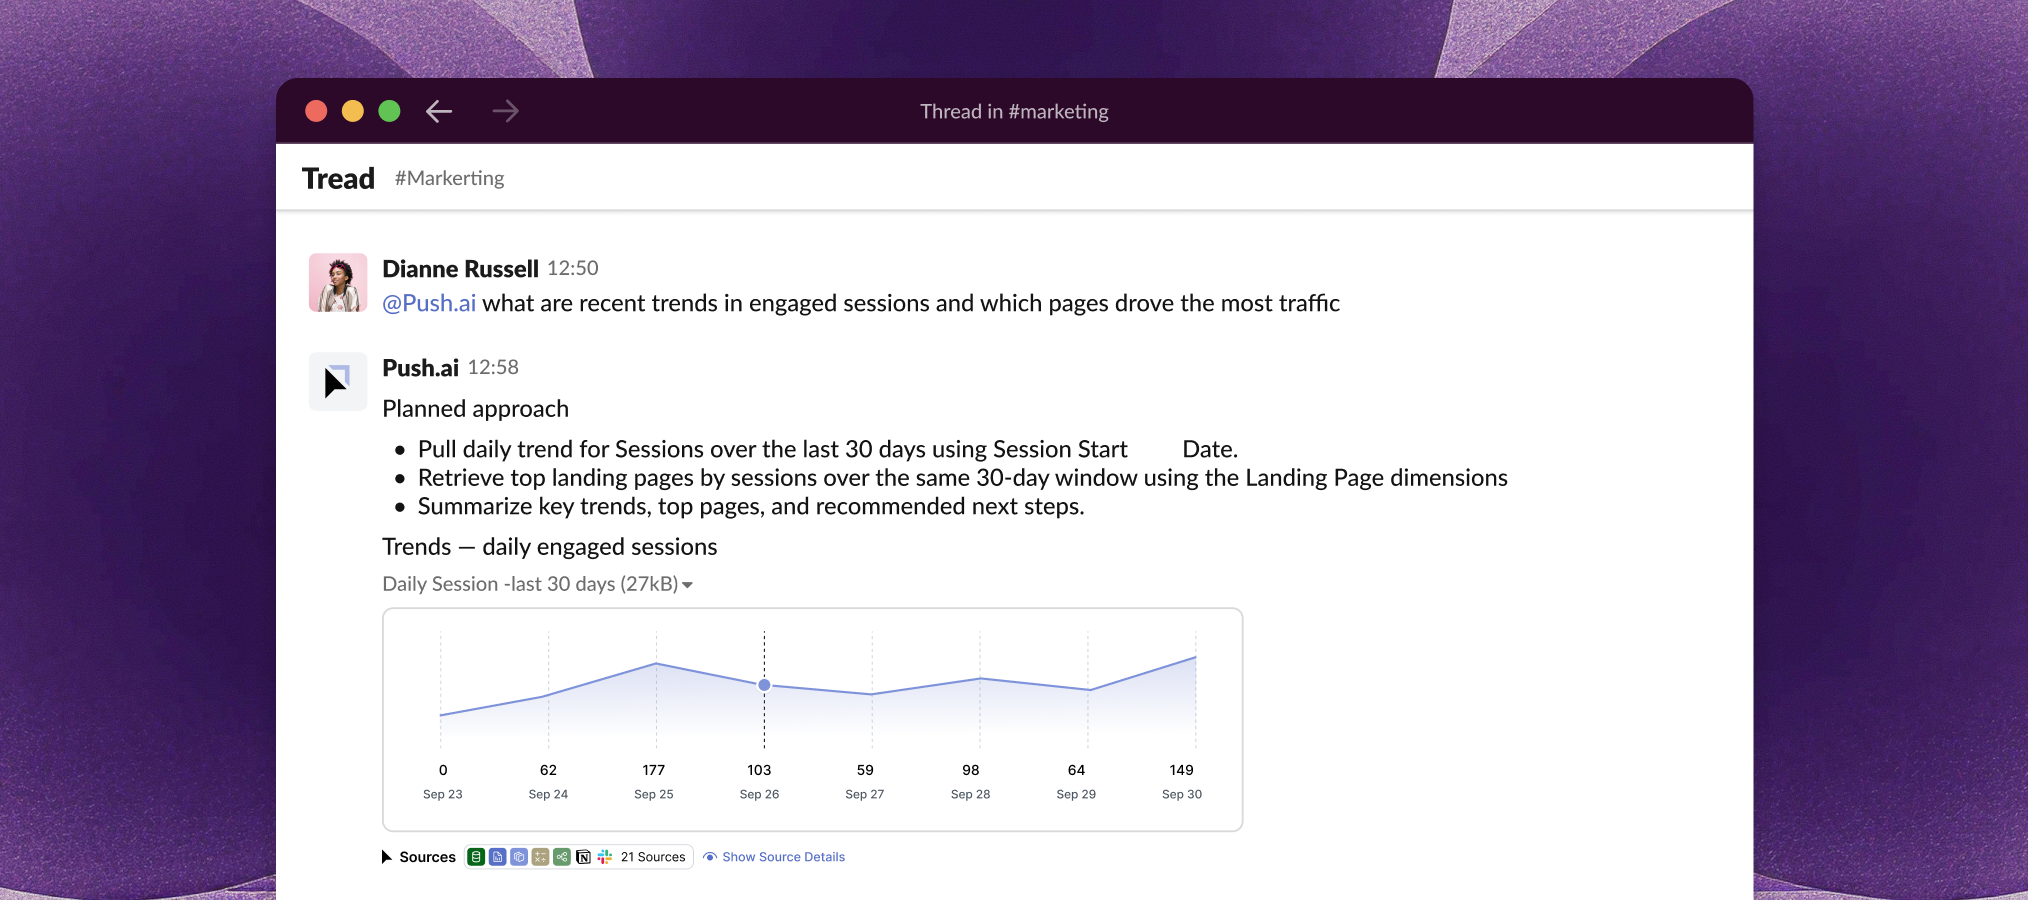Click the blue report document source icon

498,857
